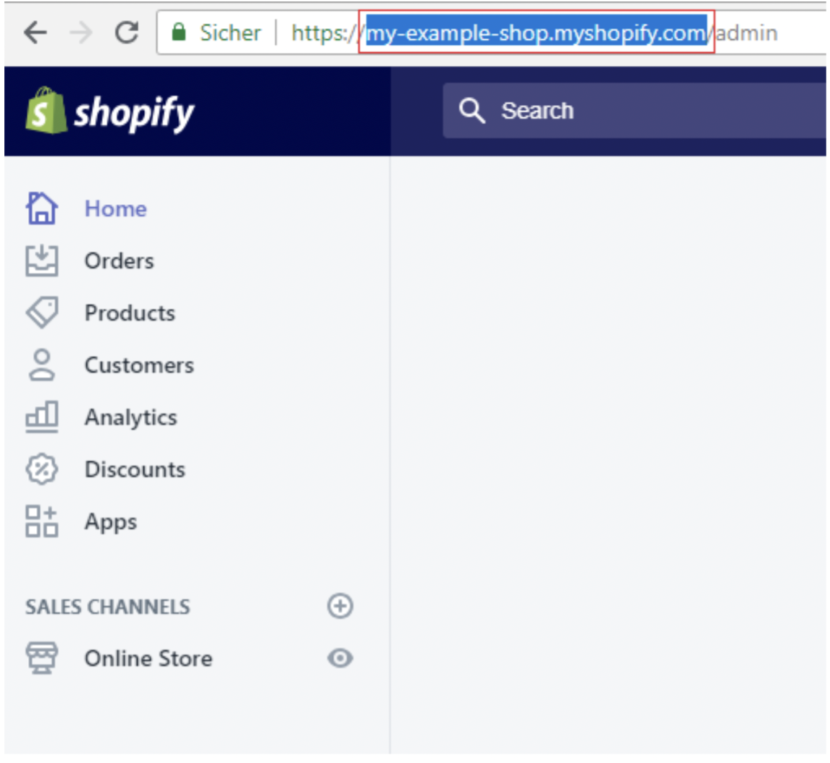Screen dimensions: 830x763
Task: Open the Apps menu item
Action: point(111,522)
